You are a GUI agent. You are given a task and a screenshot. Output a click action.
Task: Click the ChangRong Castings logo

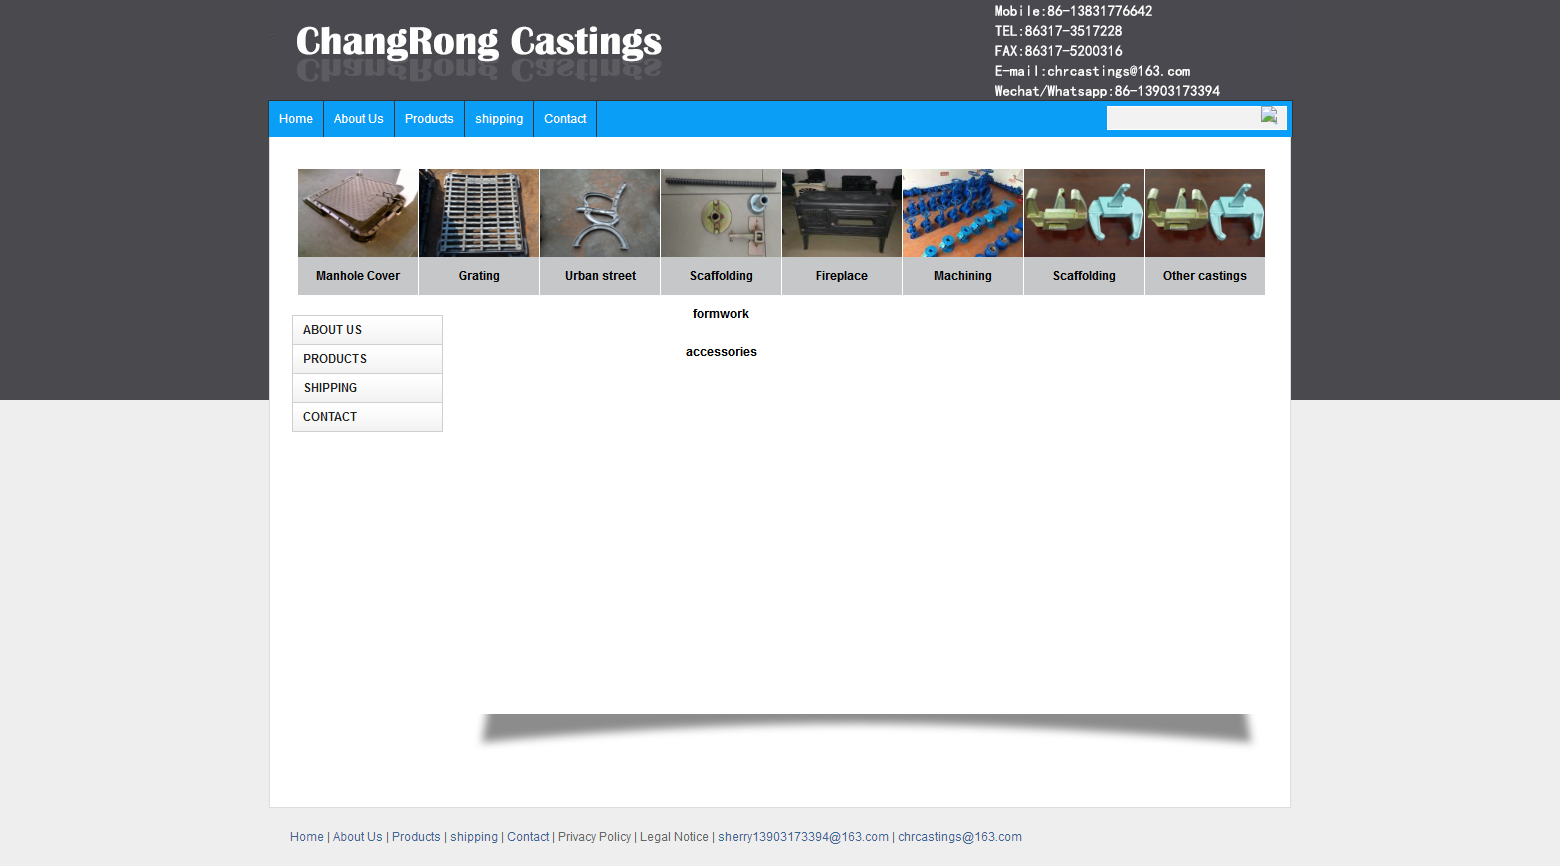(x=478, y=43)
